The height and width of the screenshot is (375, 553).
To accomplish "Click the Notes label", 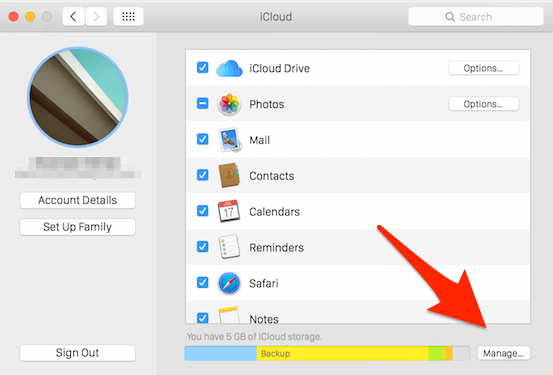I will click(264, 319).
